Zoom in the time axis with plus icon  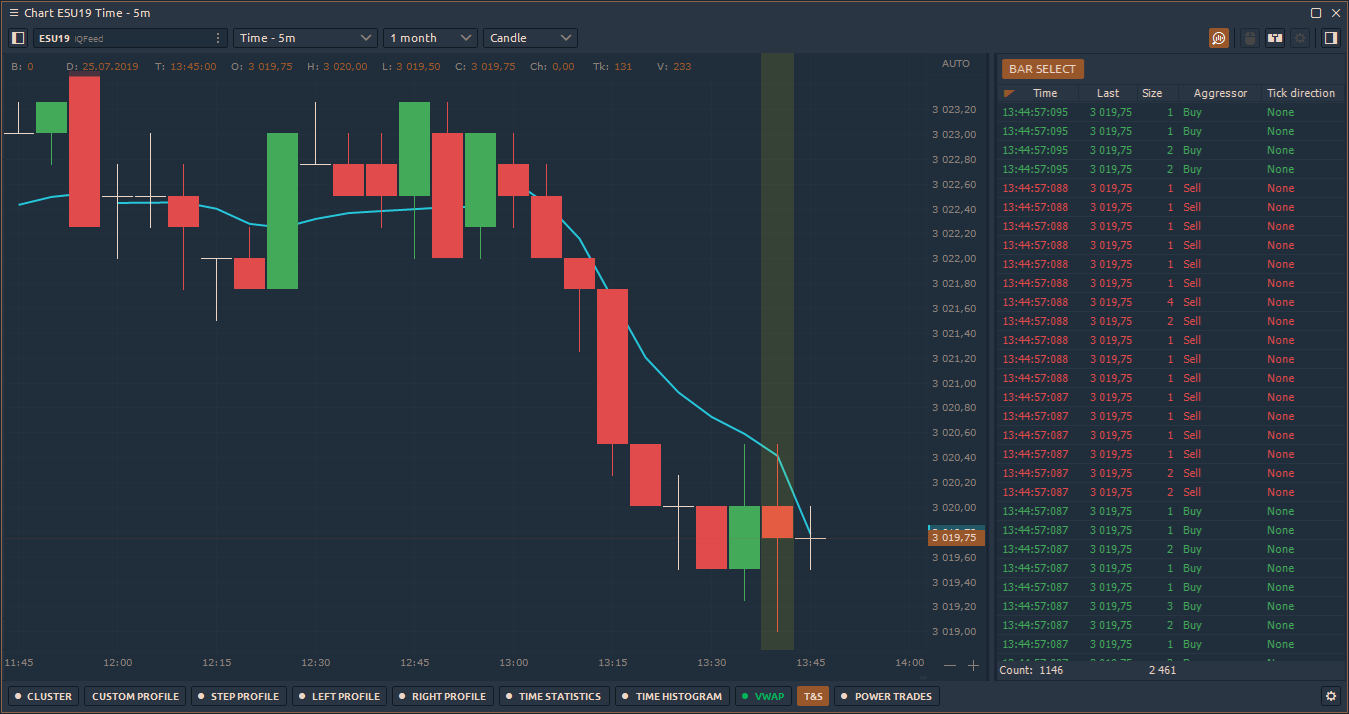click(973, 665)
